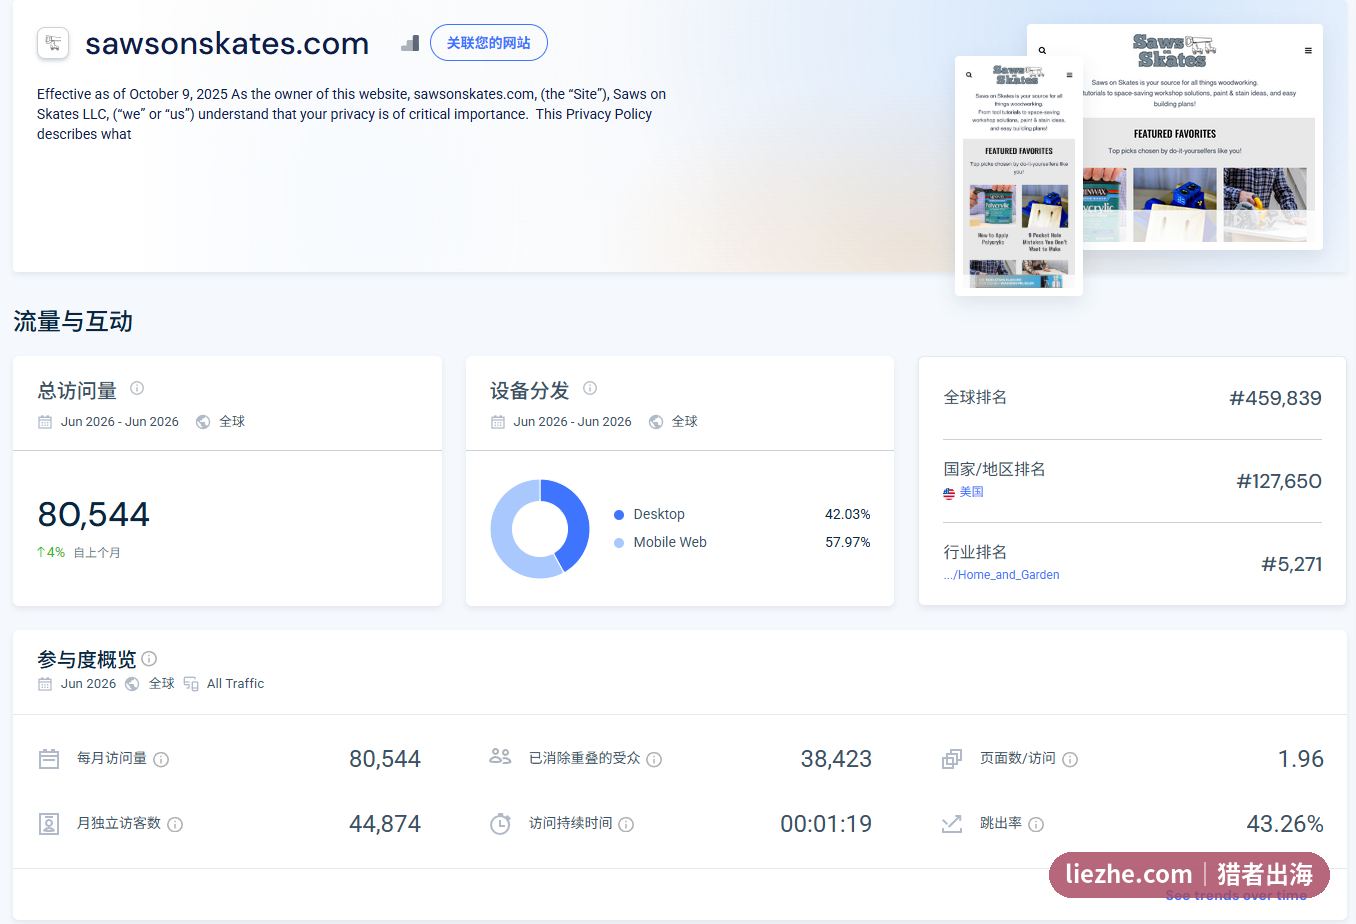Click the 访问持续时间 stopwatch icon

click(500, 824)
